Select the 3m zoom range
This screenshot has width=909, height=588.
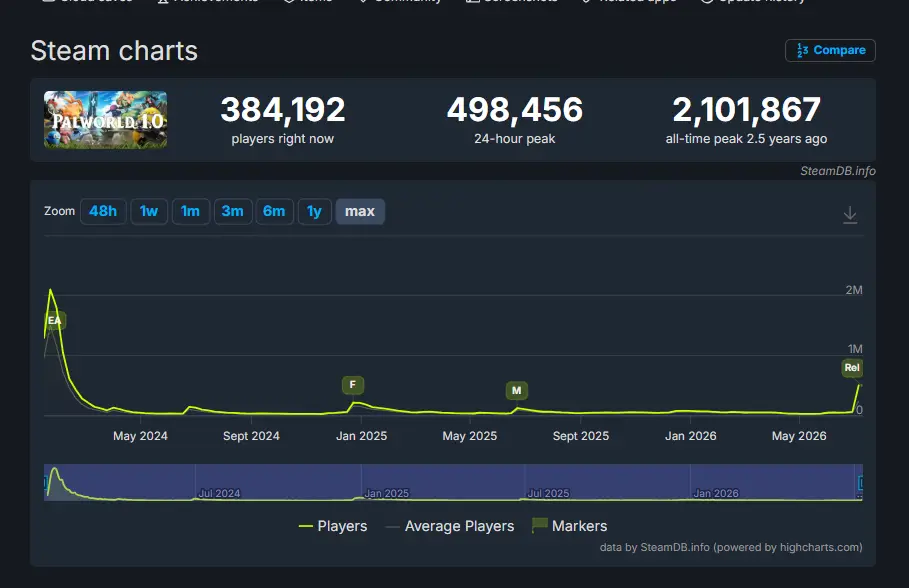tap(232, 212)
